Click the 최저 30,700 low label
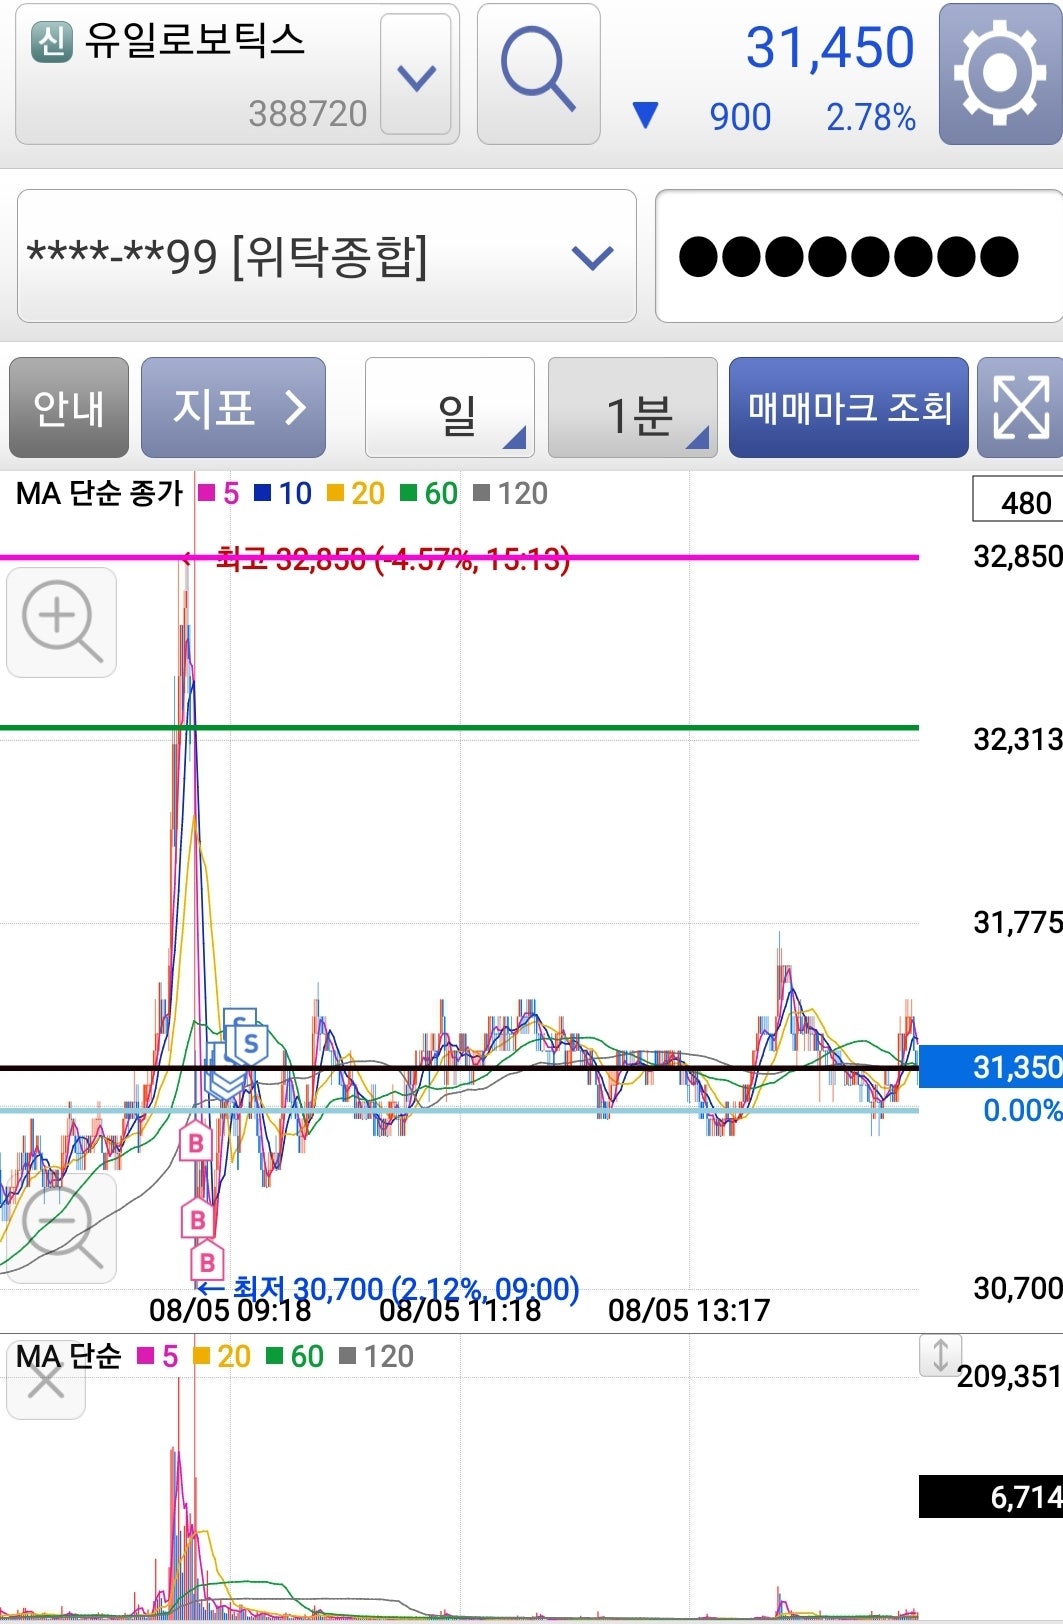This screenshot has height=1624, width=1063. coord(406,1289)
